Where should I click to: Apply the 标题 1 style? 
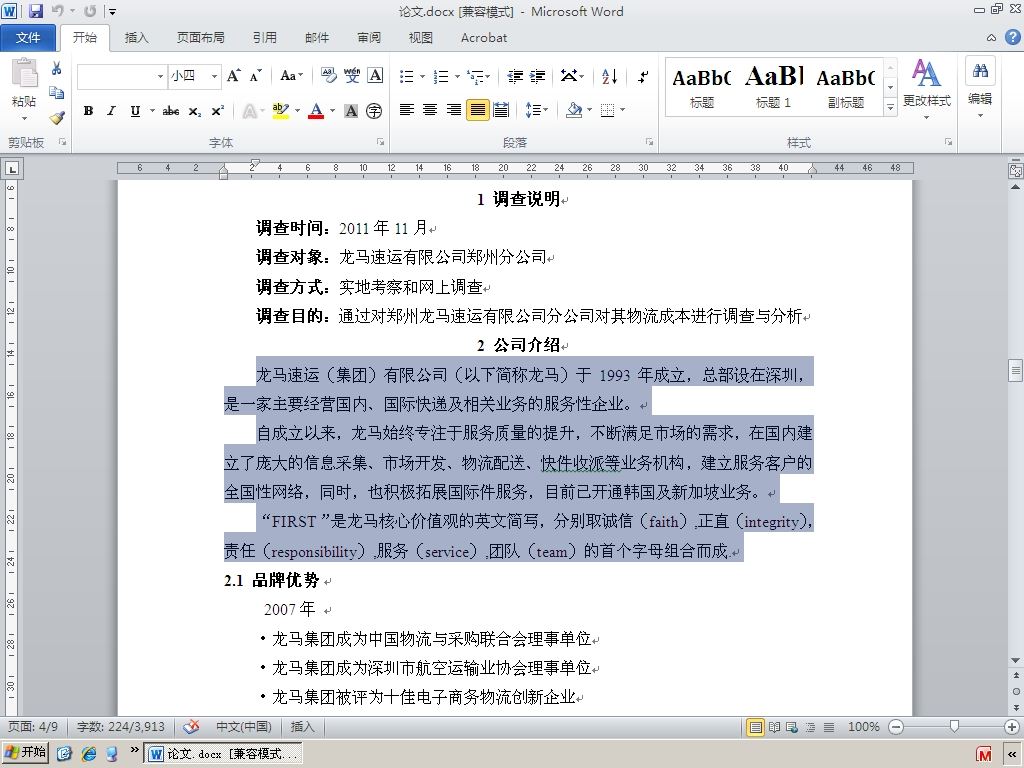pyautogui.click(x=773, y=87)
